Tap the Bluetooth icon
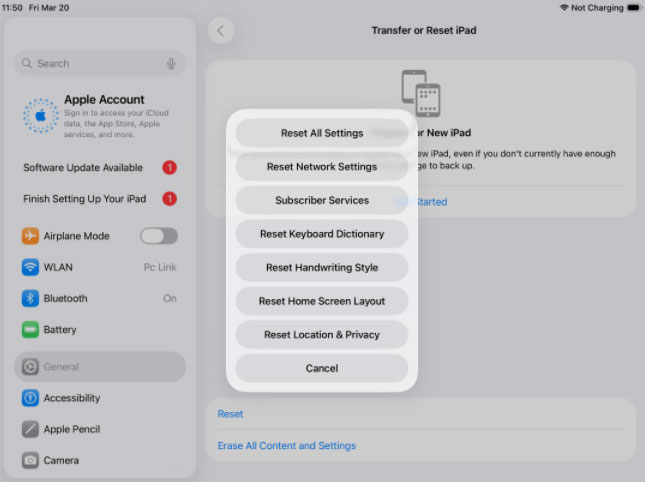645x482 pixels. [x=30, y=298]
